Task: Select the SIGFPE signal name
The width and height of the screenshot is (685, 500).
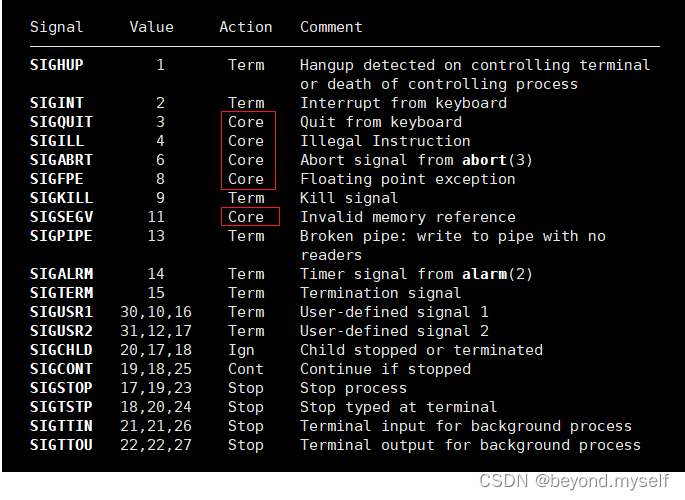Action: tap(56, 179)
